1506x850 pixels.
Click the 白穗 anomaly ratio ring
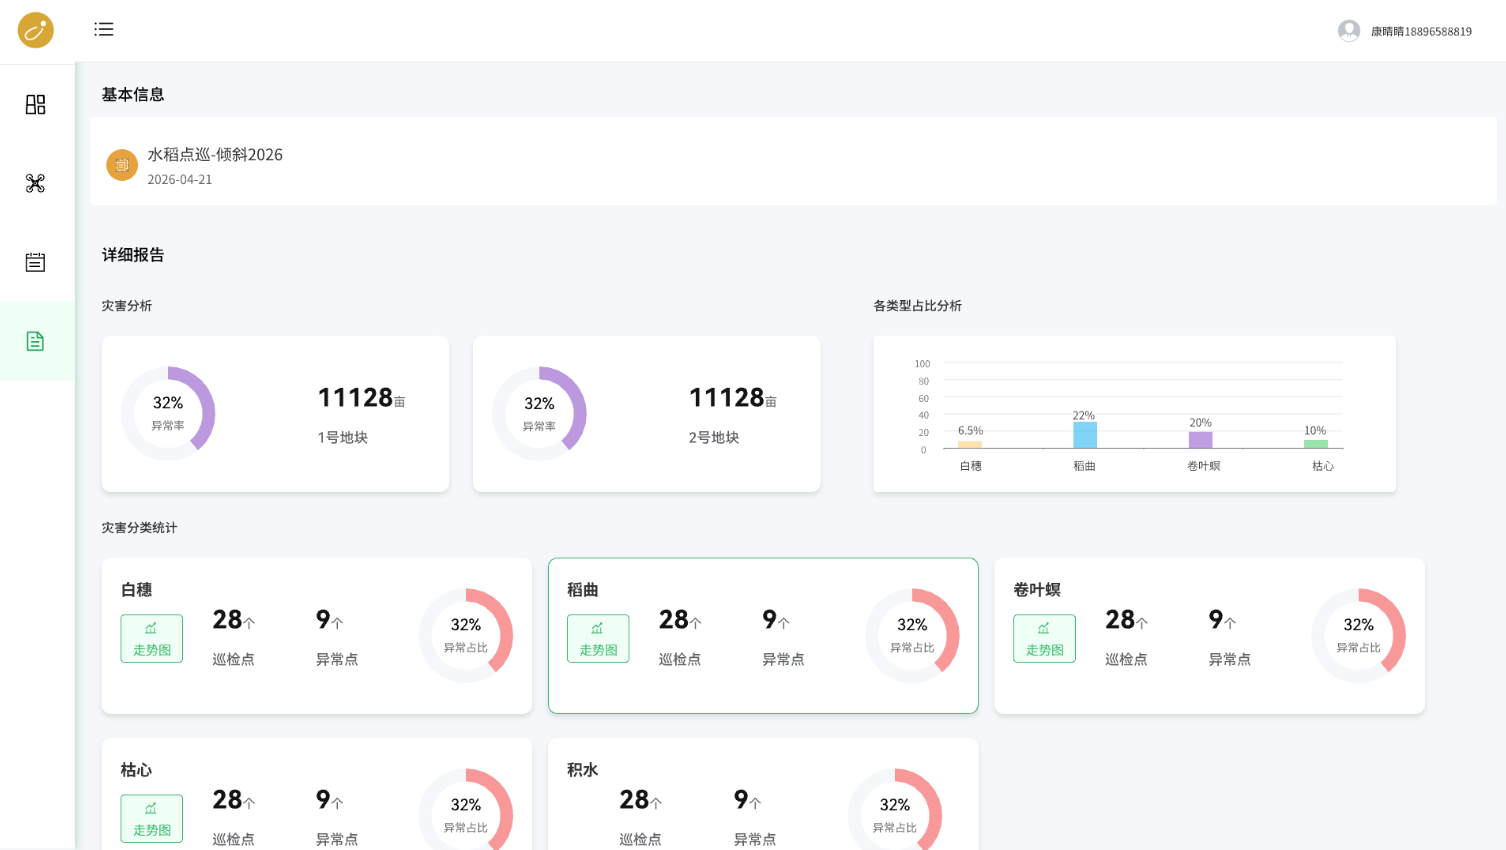point(466,636)
